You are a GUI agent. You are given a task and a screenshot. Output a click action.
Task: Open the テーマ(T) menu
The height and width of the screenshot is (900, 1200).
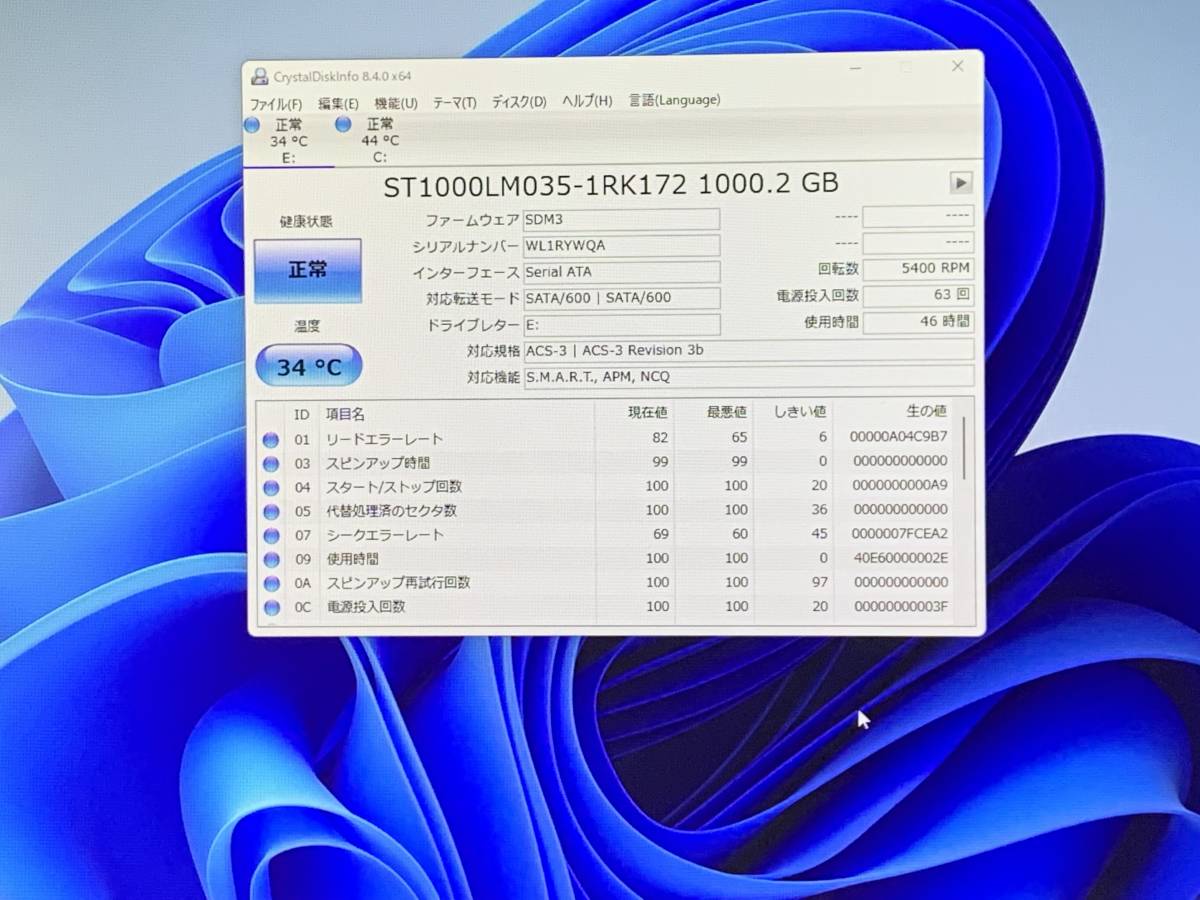[454, 102]
